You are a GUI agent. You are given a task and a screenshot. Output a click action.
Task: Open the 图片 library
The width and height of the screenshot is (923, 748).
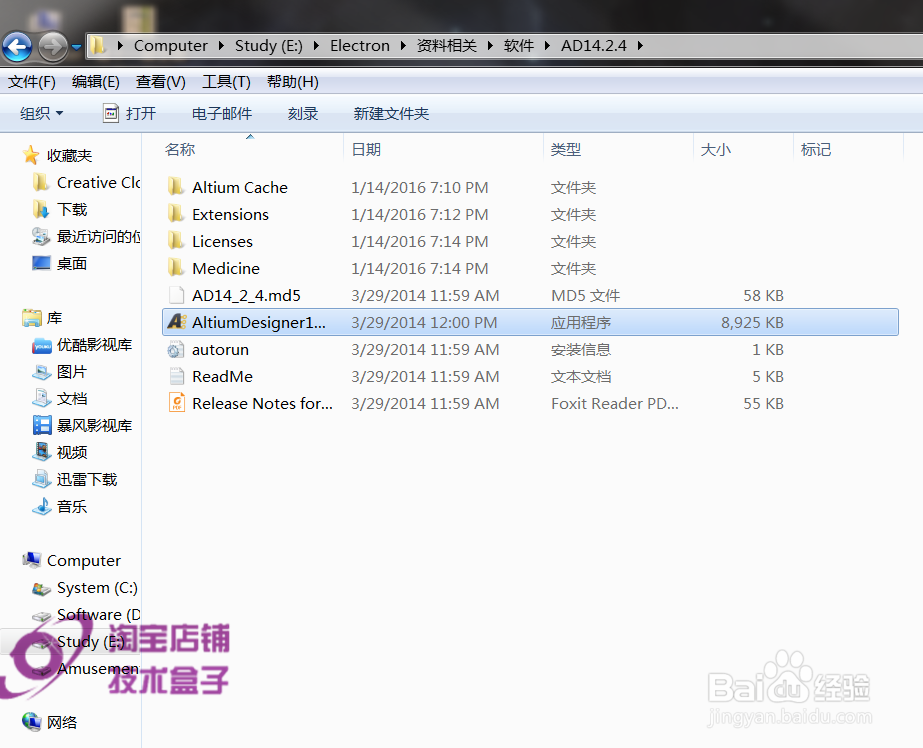click(x=60, y=372)
